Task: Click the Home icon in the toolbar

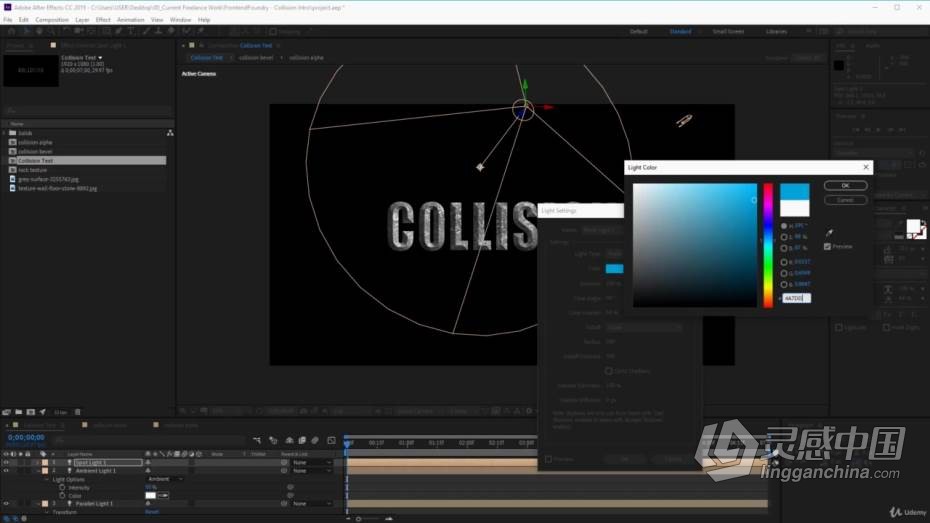Action: 11,31
